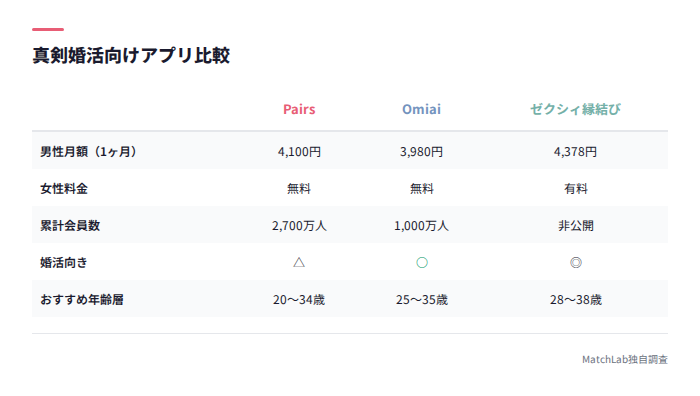Click the row label 婚活向き

[64, 263]
